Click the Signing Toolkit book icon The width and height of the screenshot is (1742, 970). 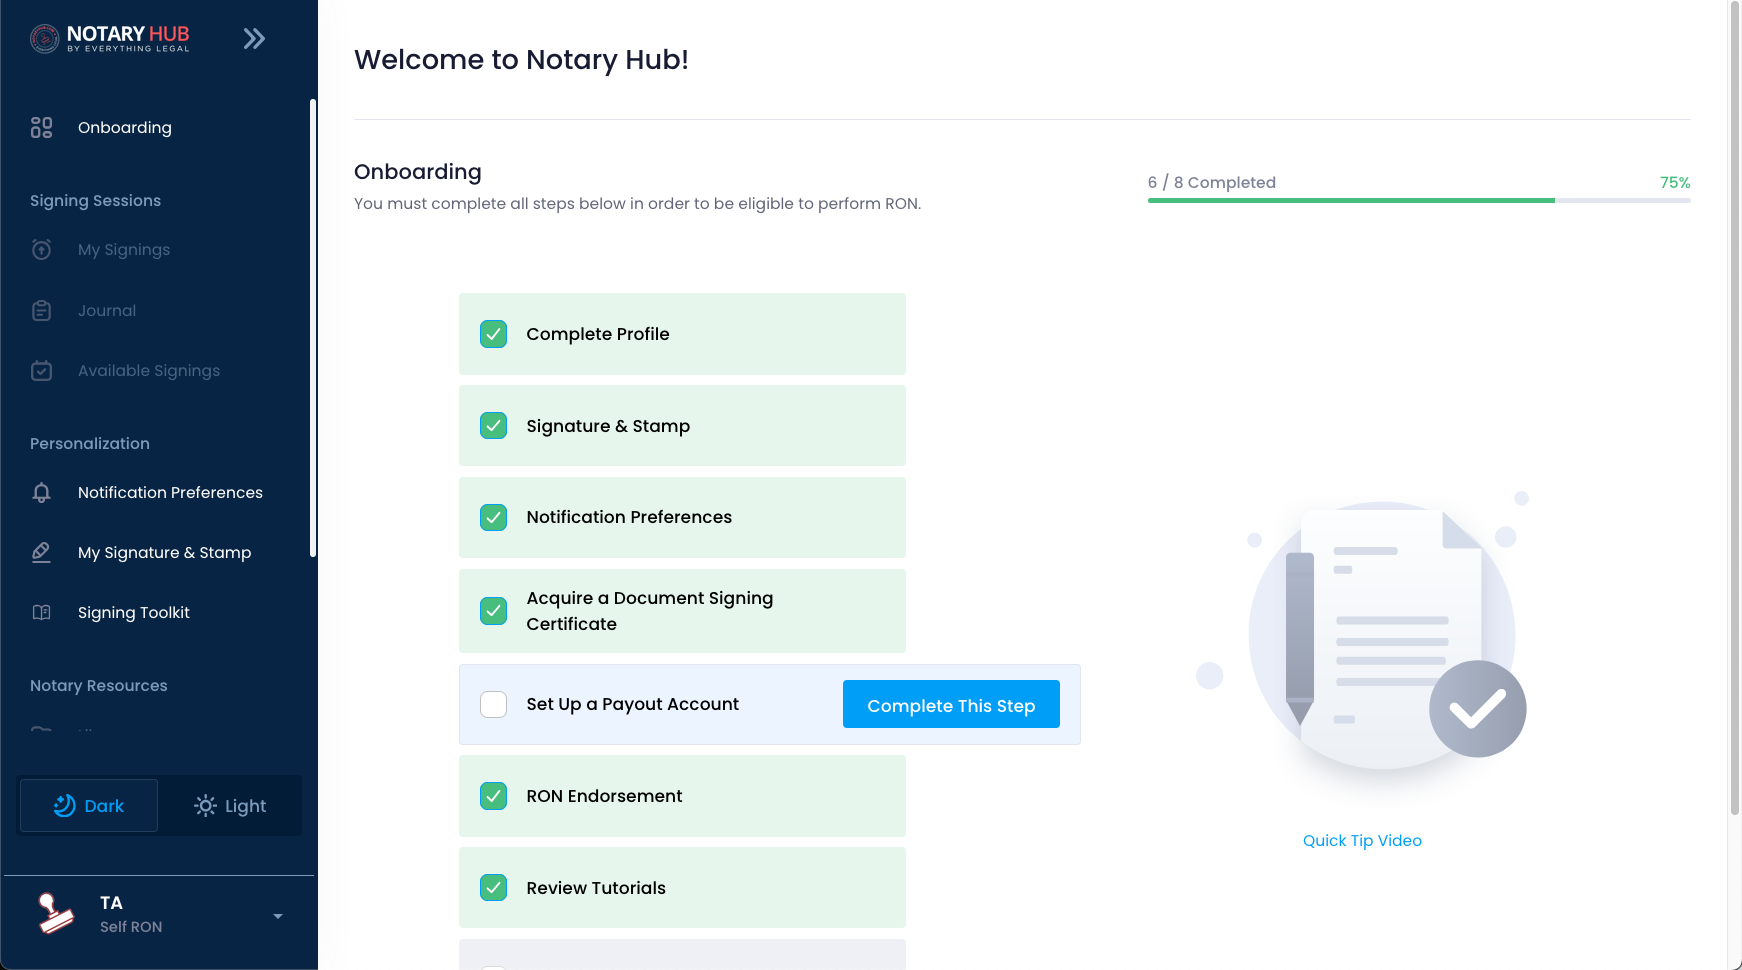[x=41, y=613]
